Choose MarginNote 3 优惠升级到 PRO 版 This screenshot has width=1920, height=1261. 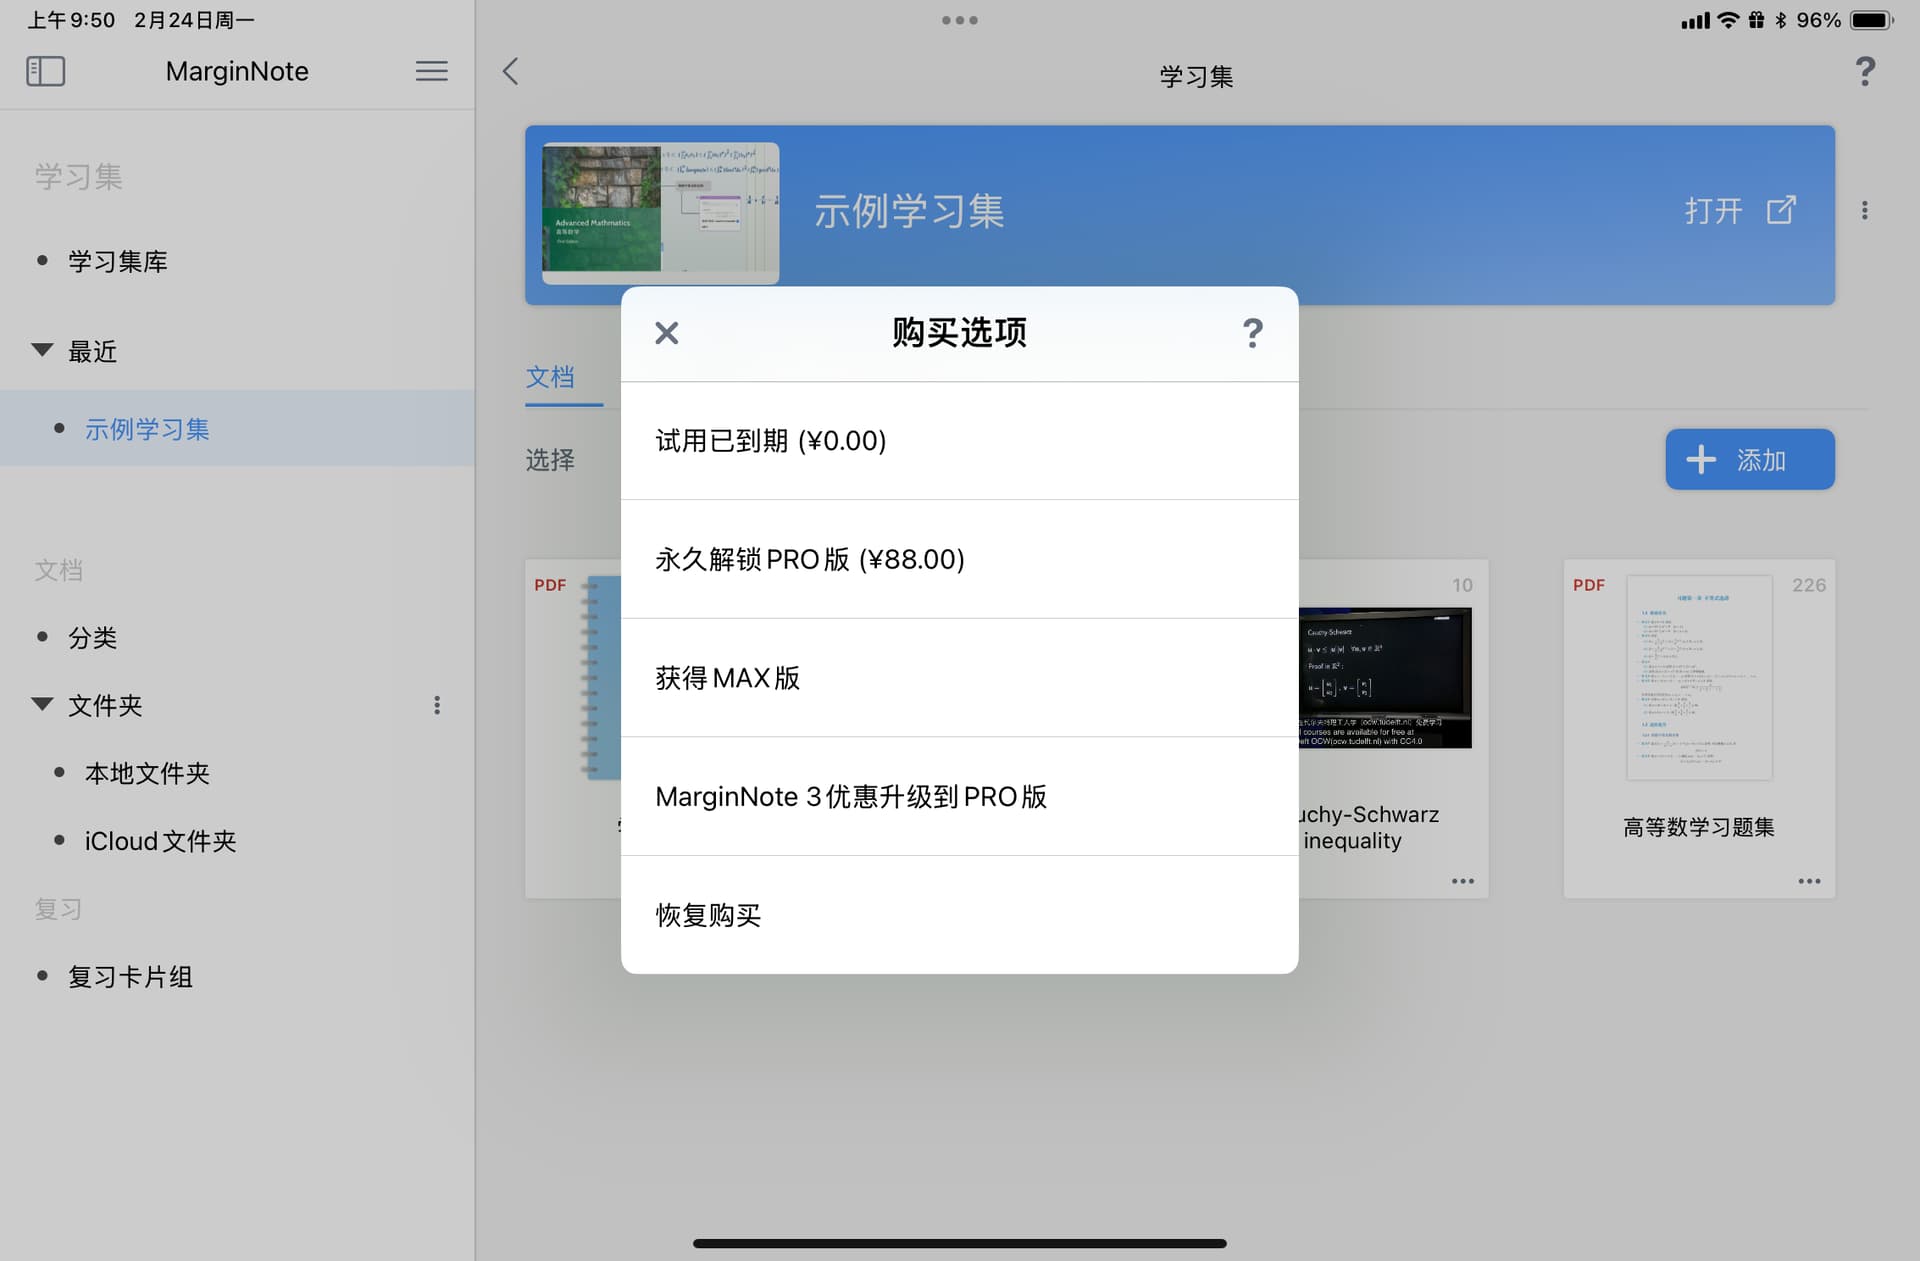coord(960,797)
